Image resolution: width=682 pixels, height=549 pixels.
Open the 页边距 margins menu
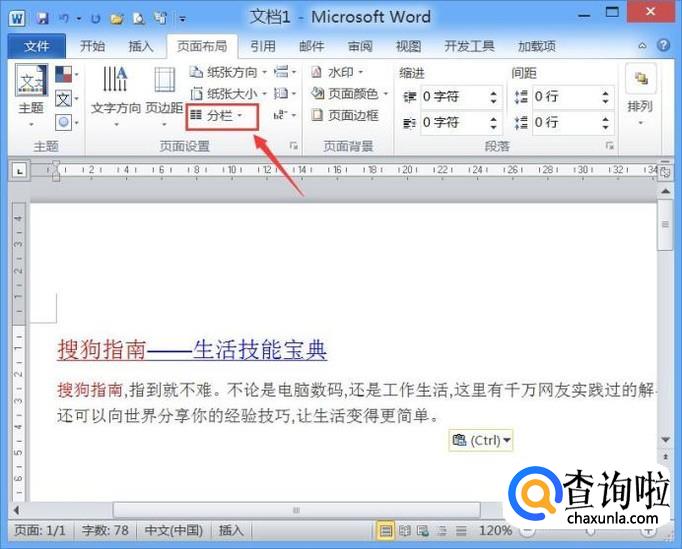[164, 97]
